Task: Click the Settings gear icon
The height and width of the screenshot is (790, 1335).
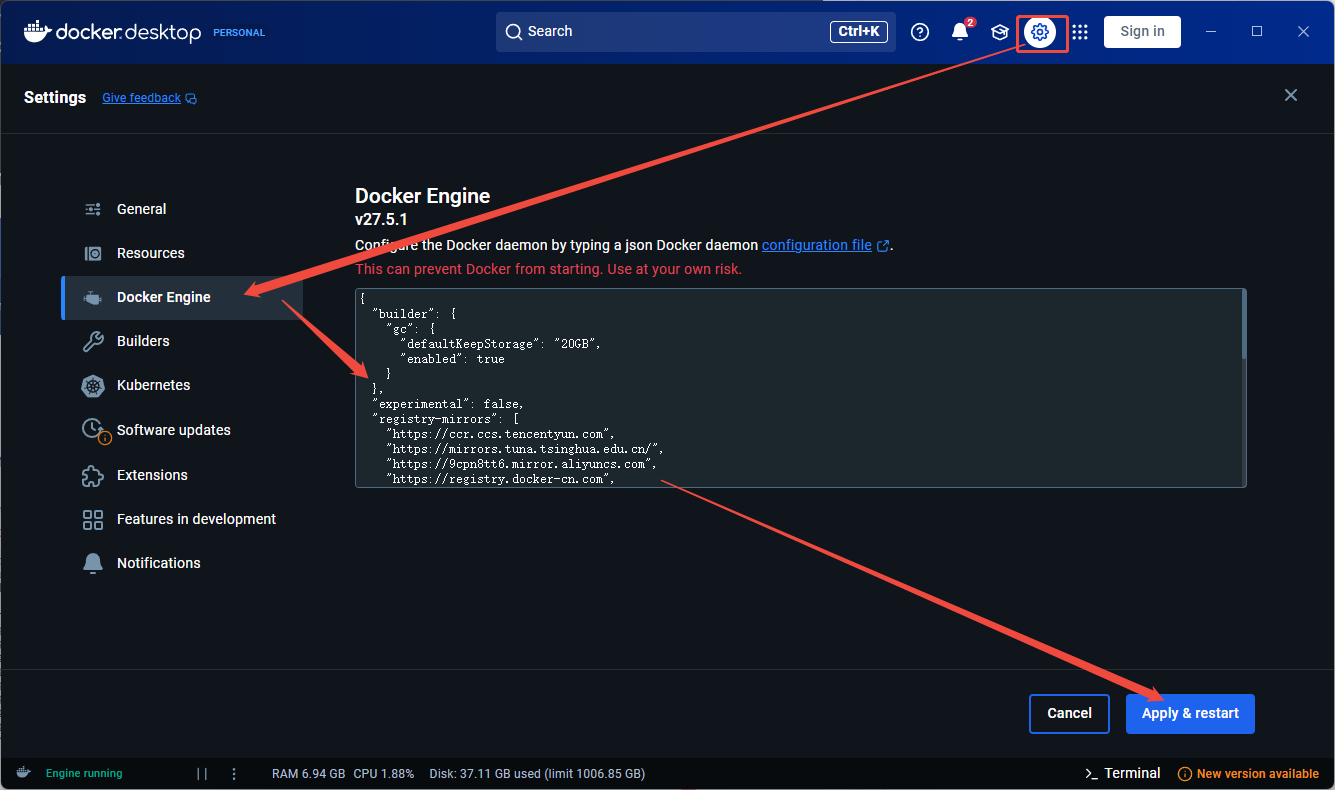Action: pos(1040,32)
